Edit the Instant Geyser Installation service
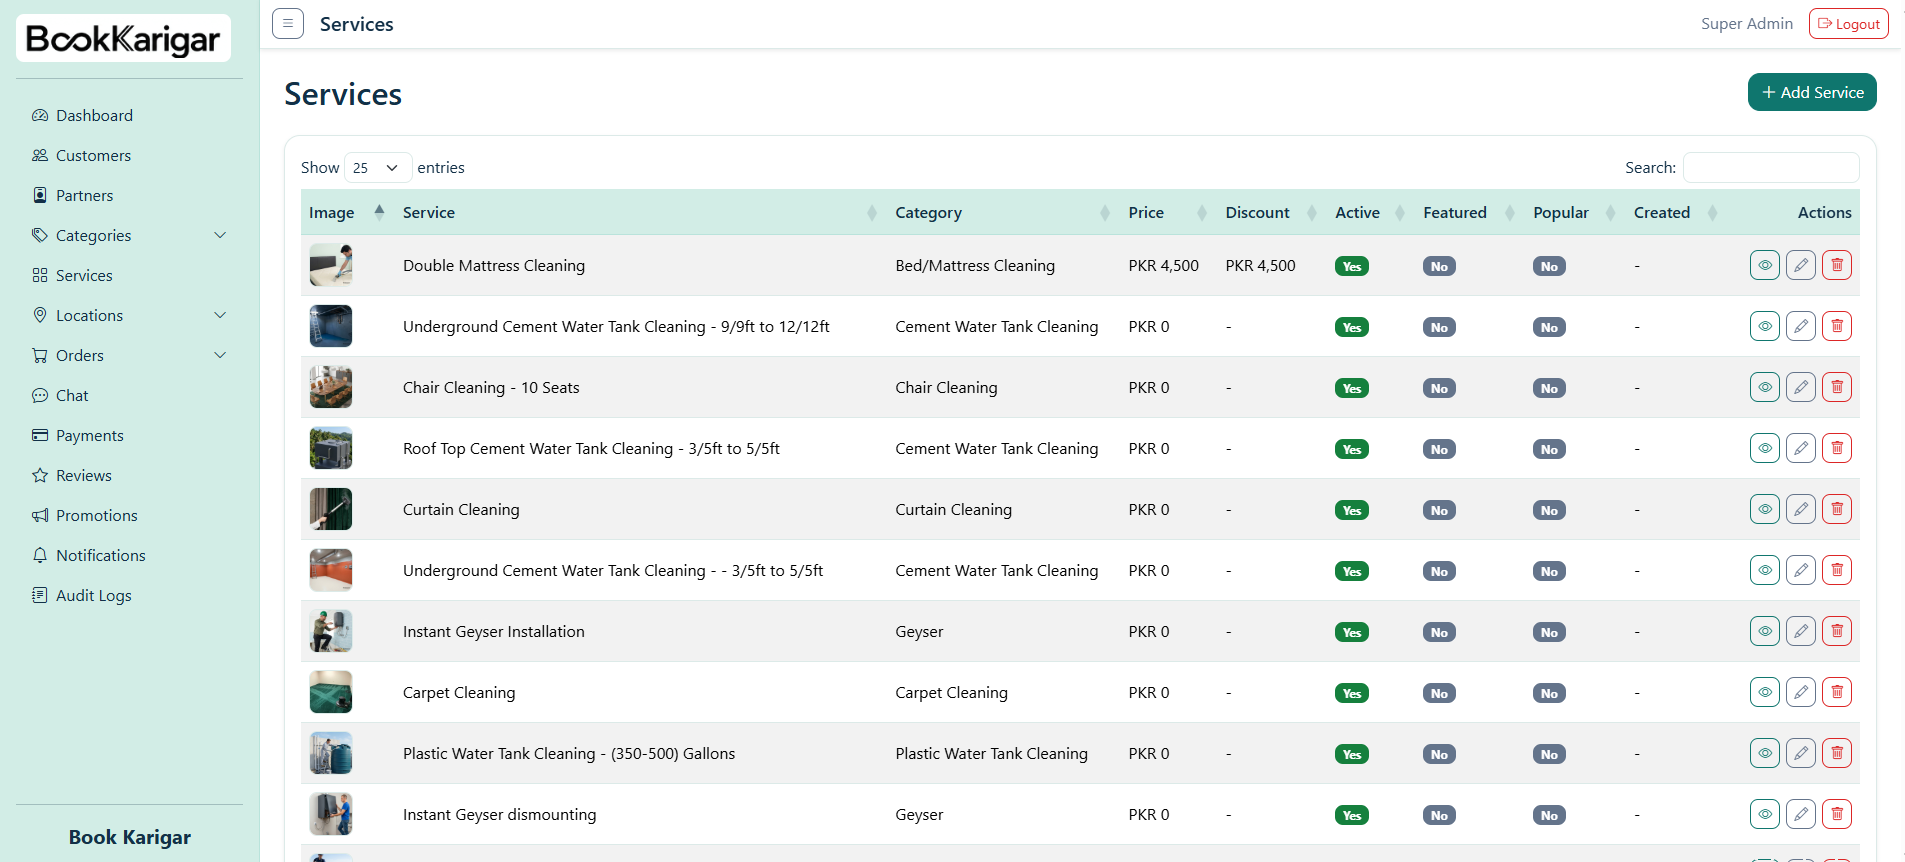 [x=1801, y=631]
